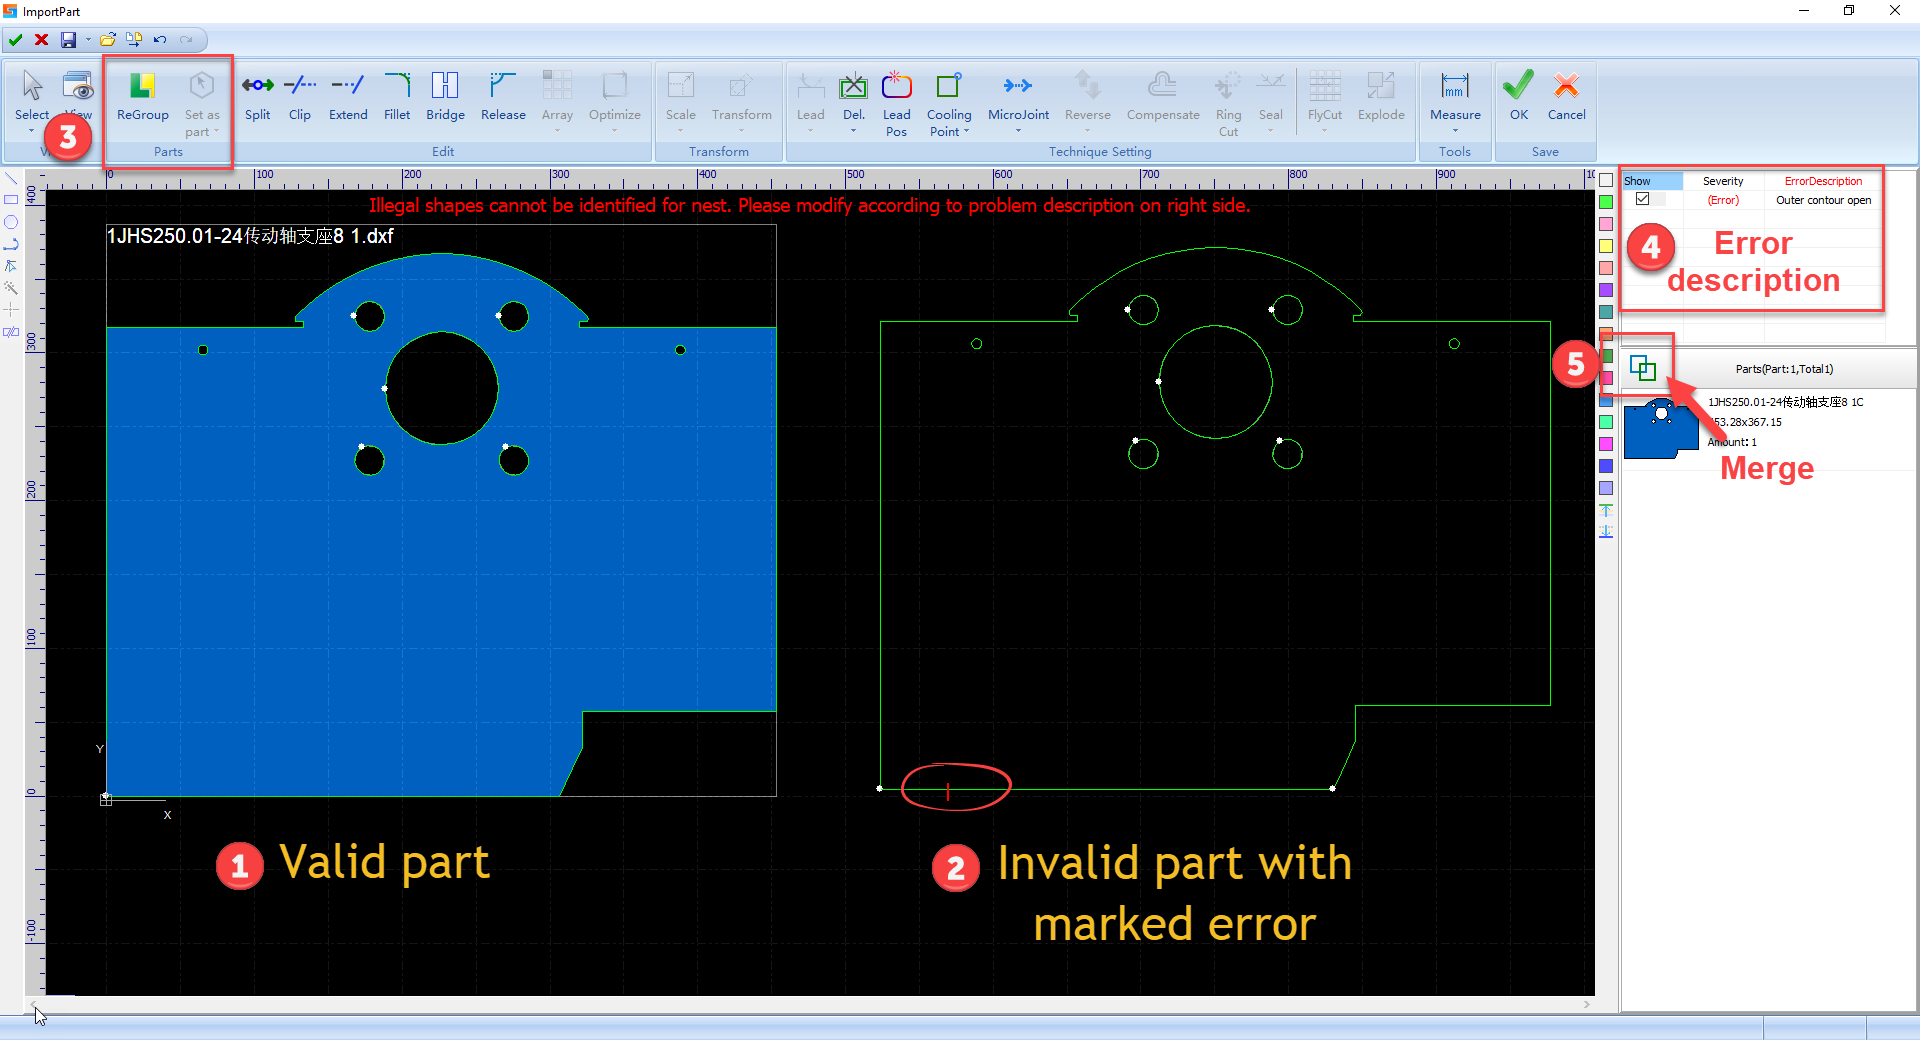This screenshot has height=1040, width=1920.
Task: Click the ErrorDescription column header
Action: [x=1823, y=181]
